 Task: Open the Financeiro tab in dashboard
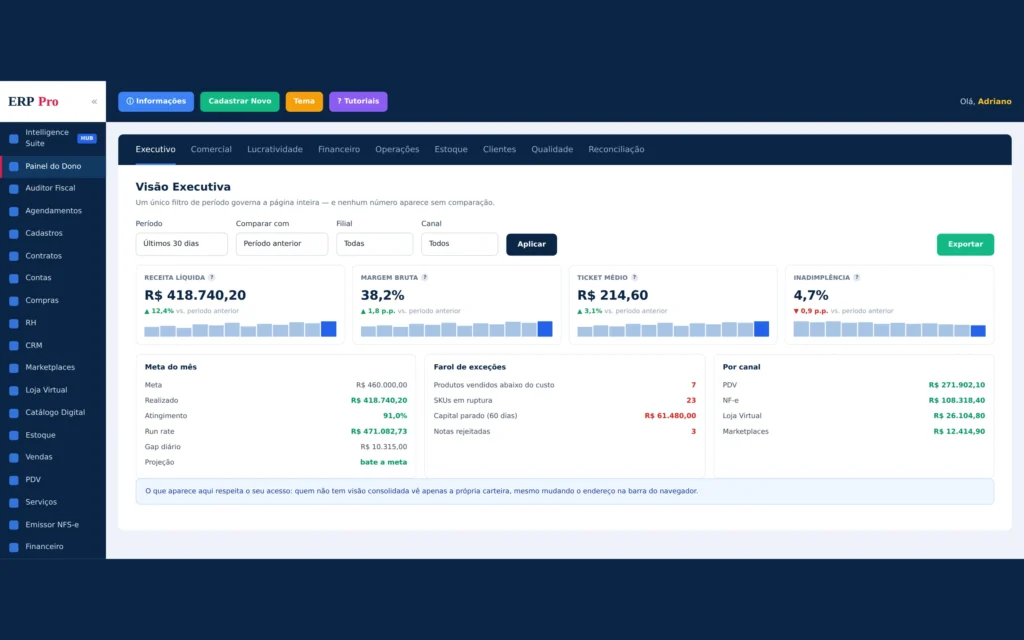pyautogui.click(x=339, y=150)
